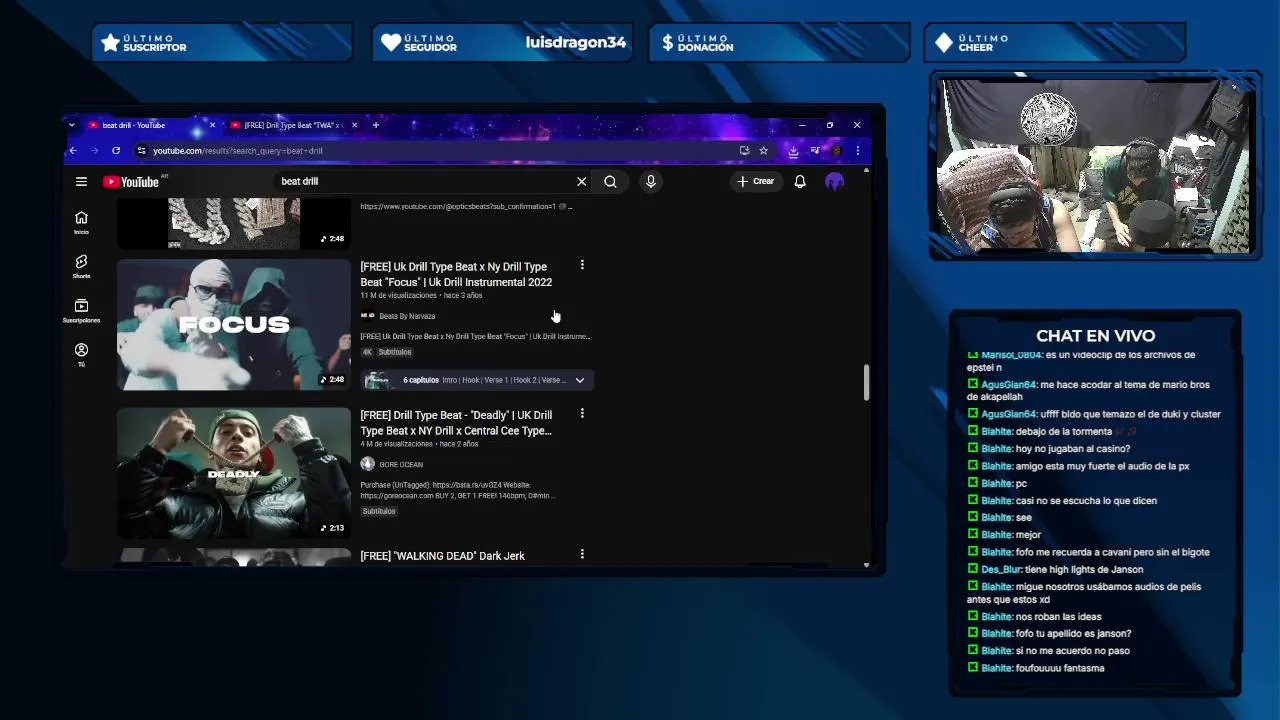The width and height of the screenshot is (1280, 720).
Task: View site information icon in address bar
Action: click(x=141, y=150)
